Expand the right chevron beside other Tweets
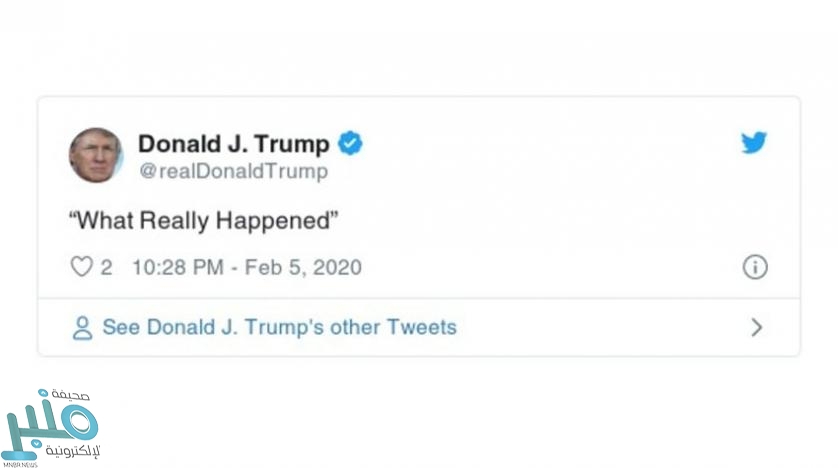 [756, 327]
